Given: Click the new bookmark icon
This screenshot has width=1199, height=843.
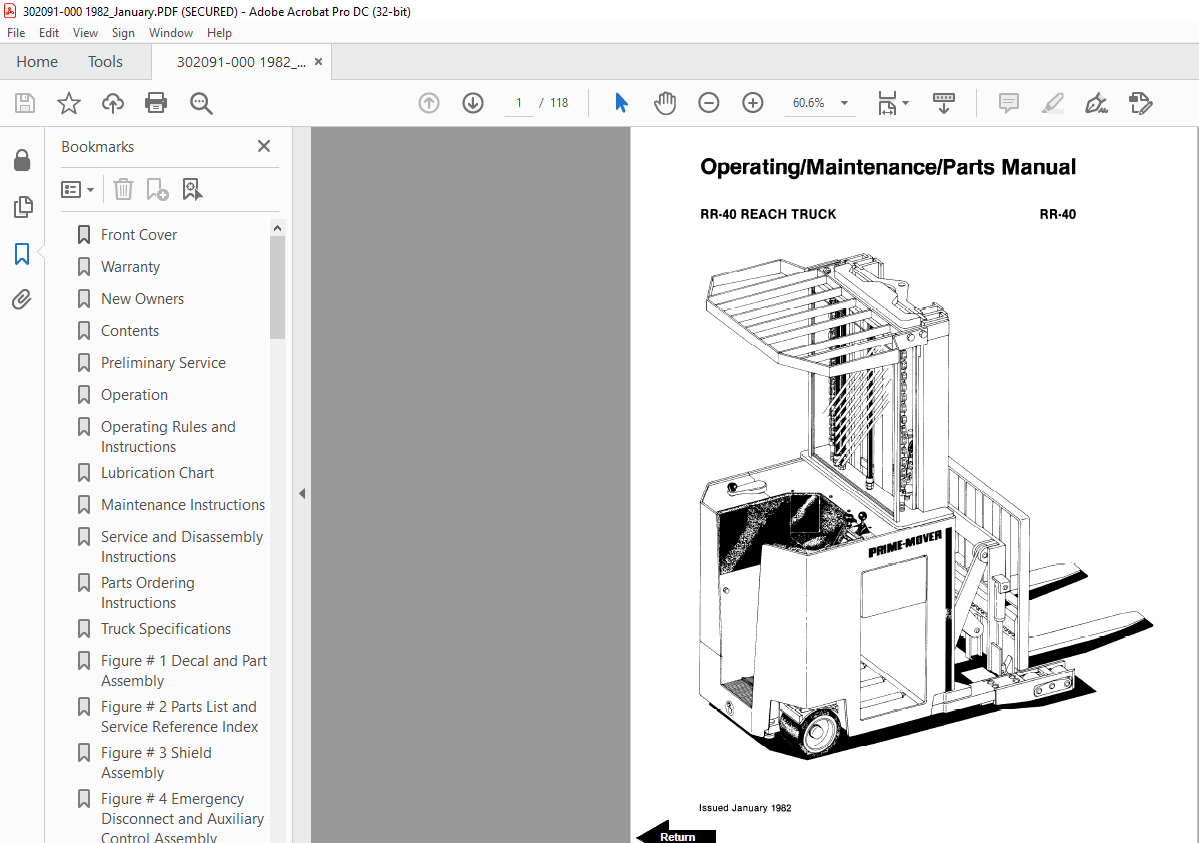Looking at the screenshot, I should coord(157,189).
